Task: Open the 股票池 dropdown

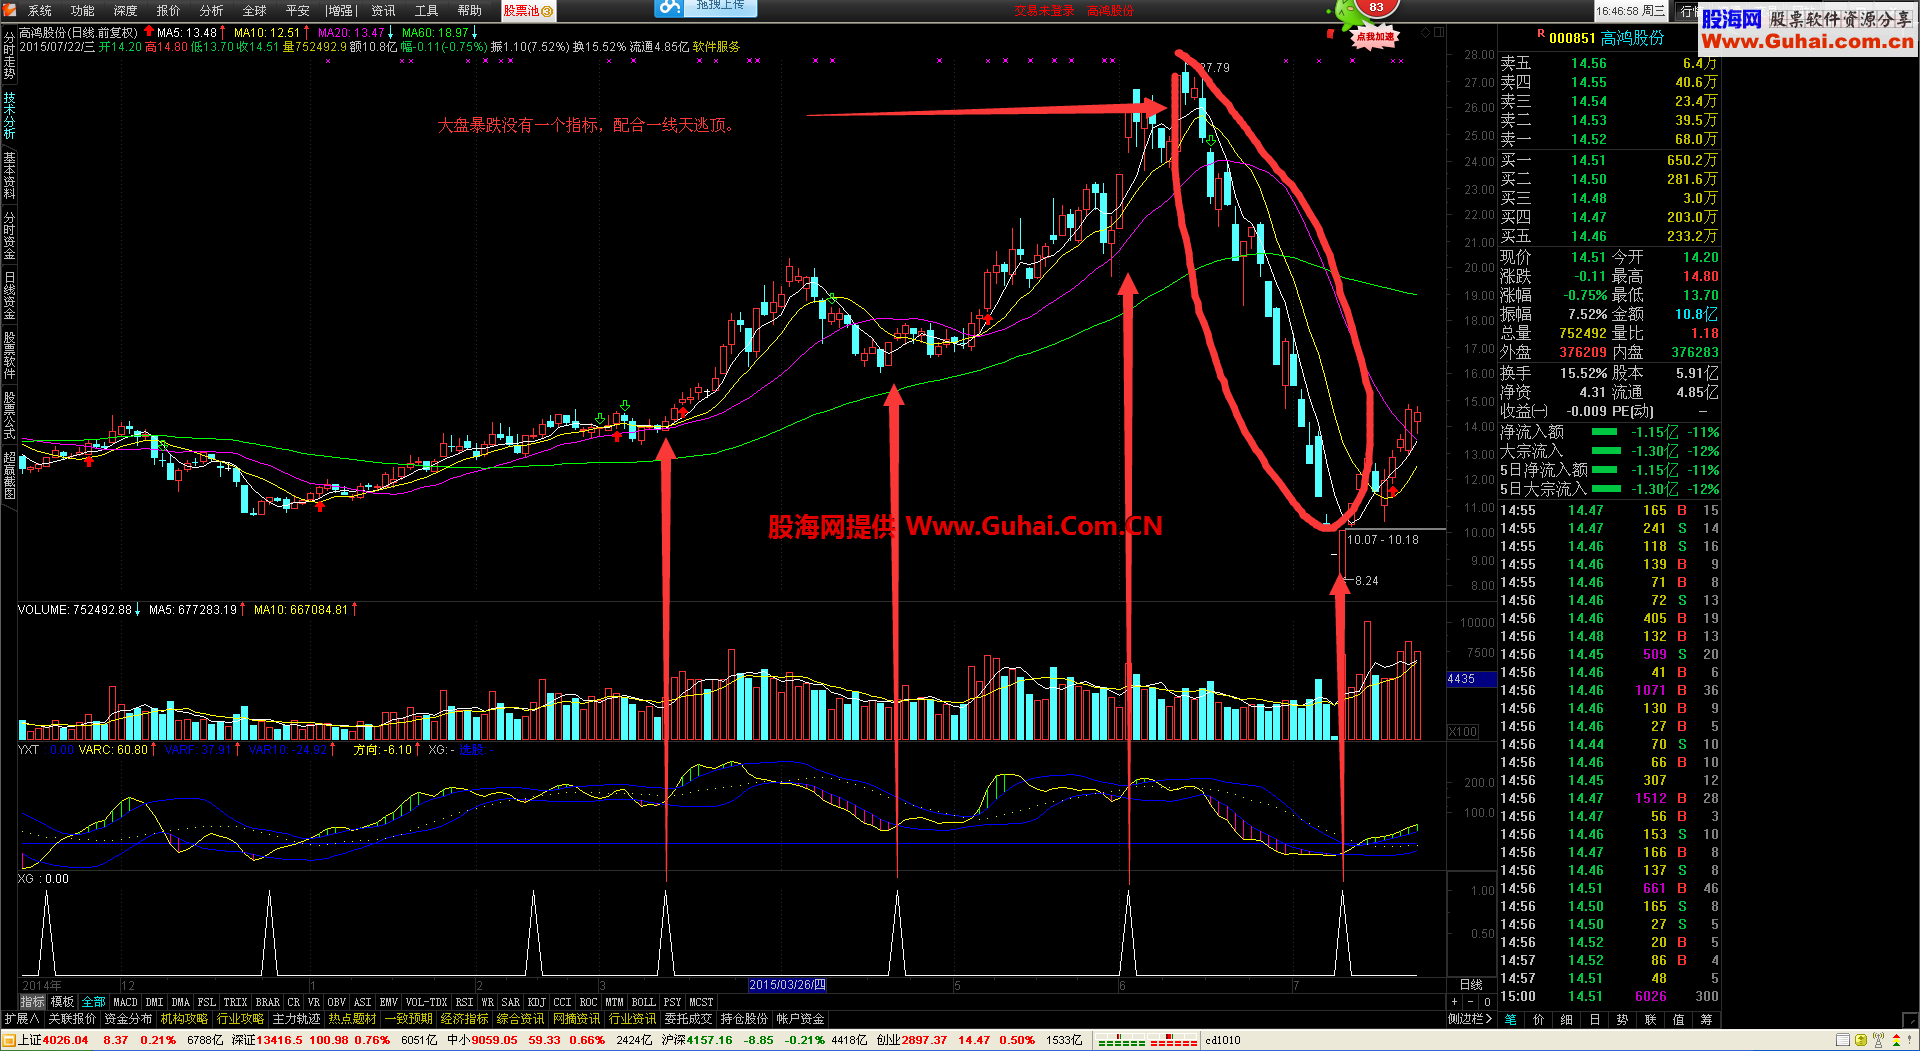Action: (528, 11)
